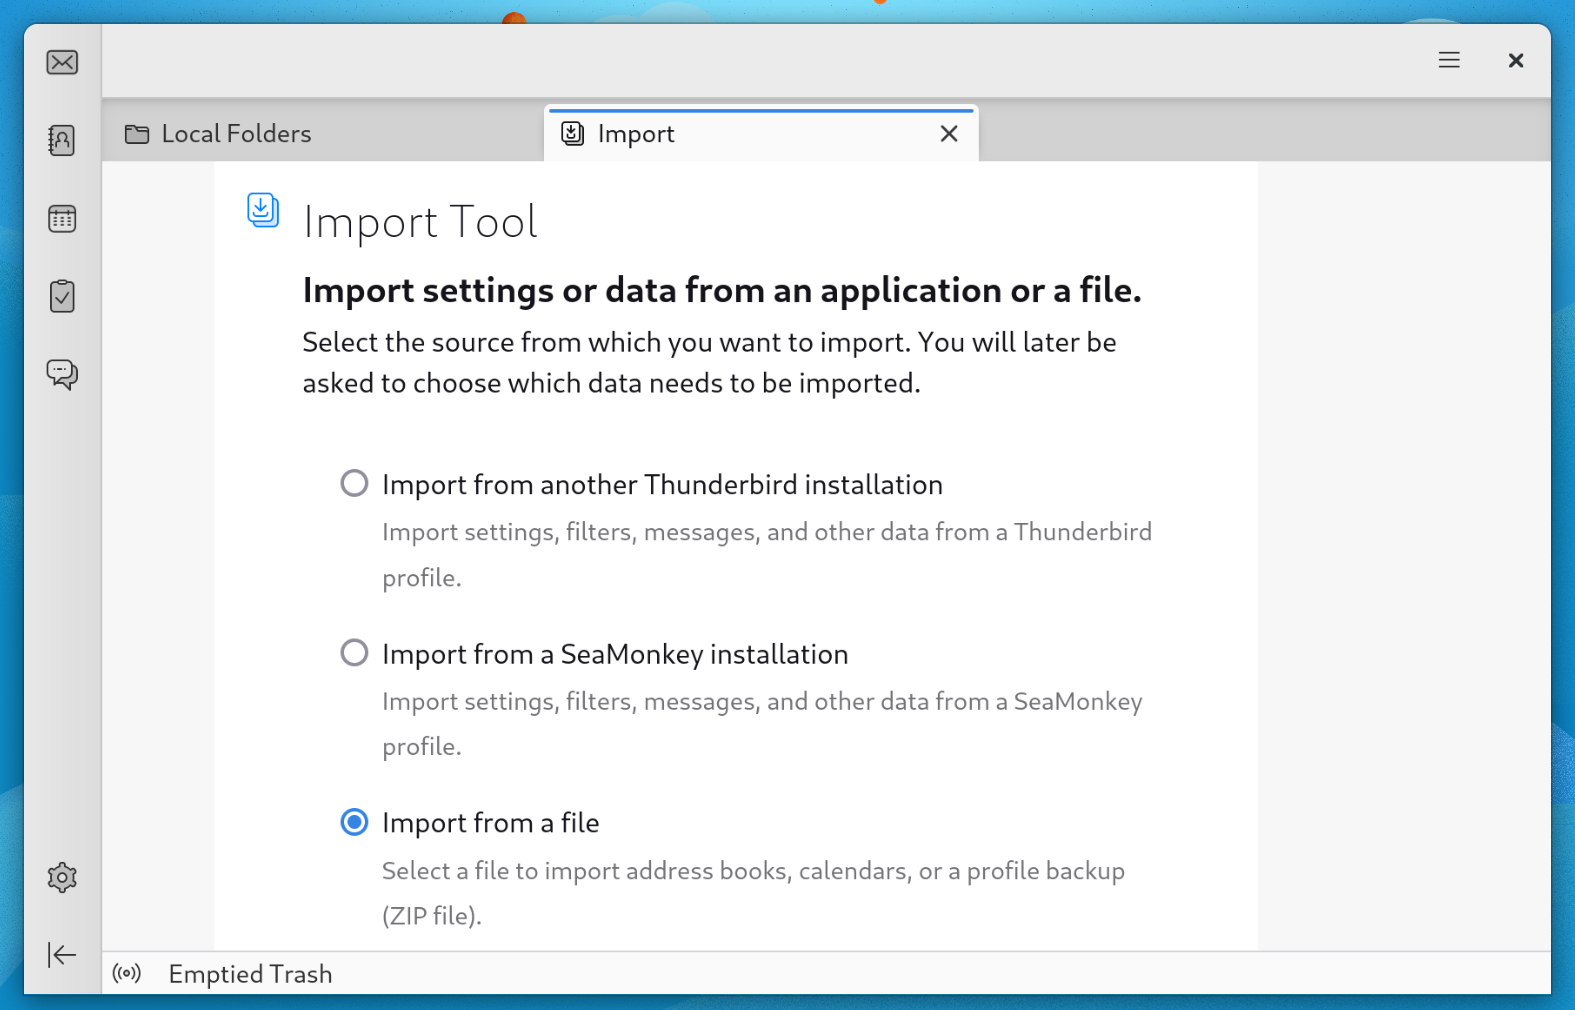Image resolution: width=1575 pixels, height=1010 pixels.
Task: Click the 'Select the source' instruction paragraph
Action: pyautogui.click(x=709, y=362)
